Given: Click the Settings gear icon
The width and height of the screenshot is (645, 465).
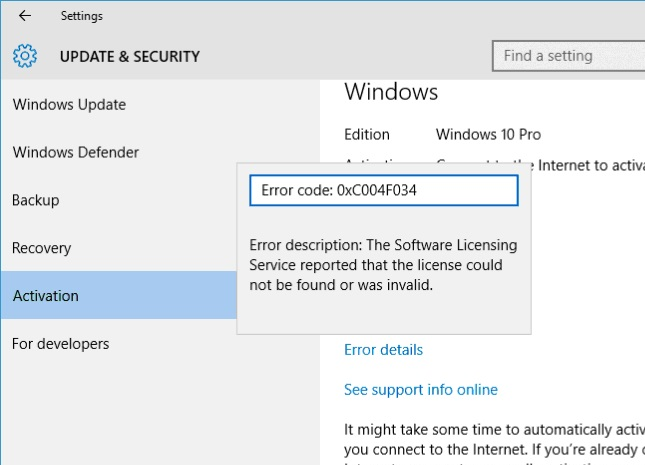Looking at the screenshot, I should pyautogui.click(x=25, y=56).
